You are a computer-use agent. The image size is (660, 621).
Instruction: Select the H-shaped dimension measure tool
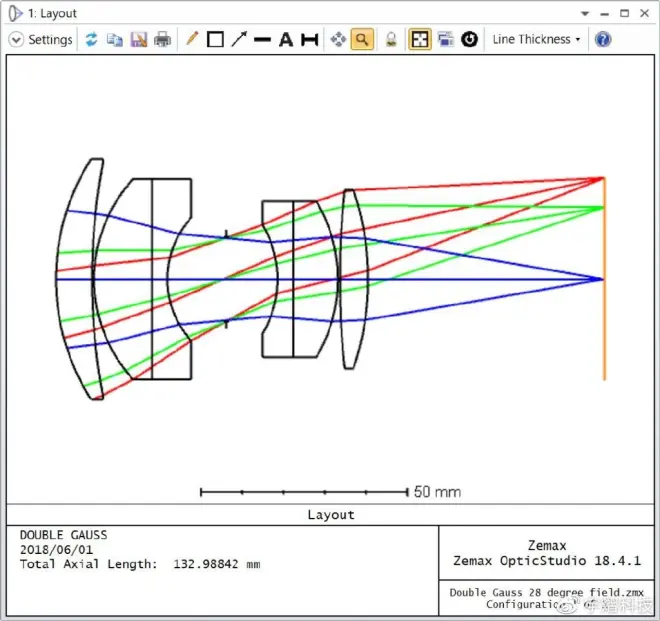pos(310,40)
